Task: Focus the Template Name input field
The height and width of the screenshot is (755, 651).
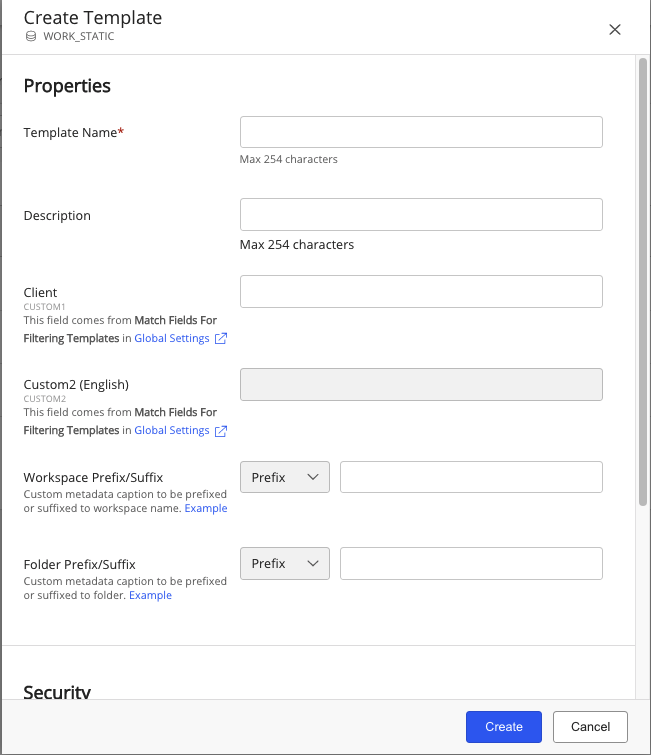Action: point(421,132)
